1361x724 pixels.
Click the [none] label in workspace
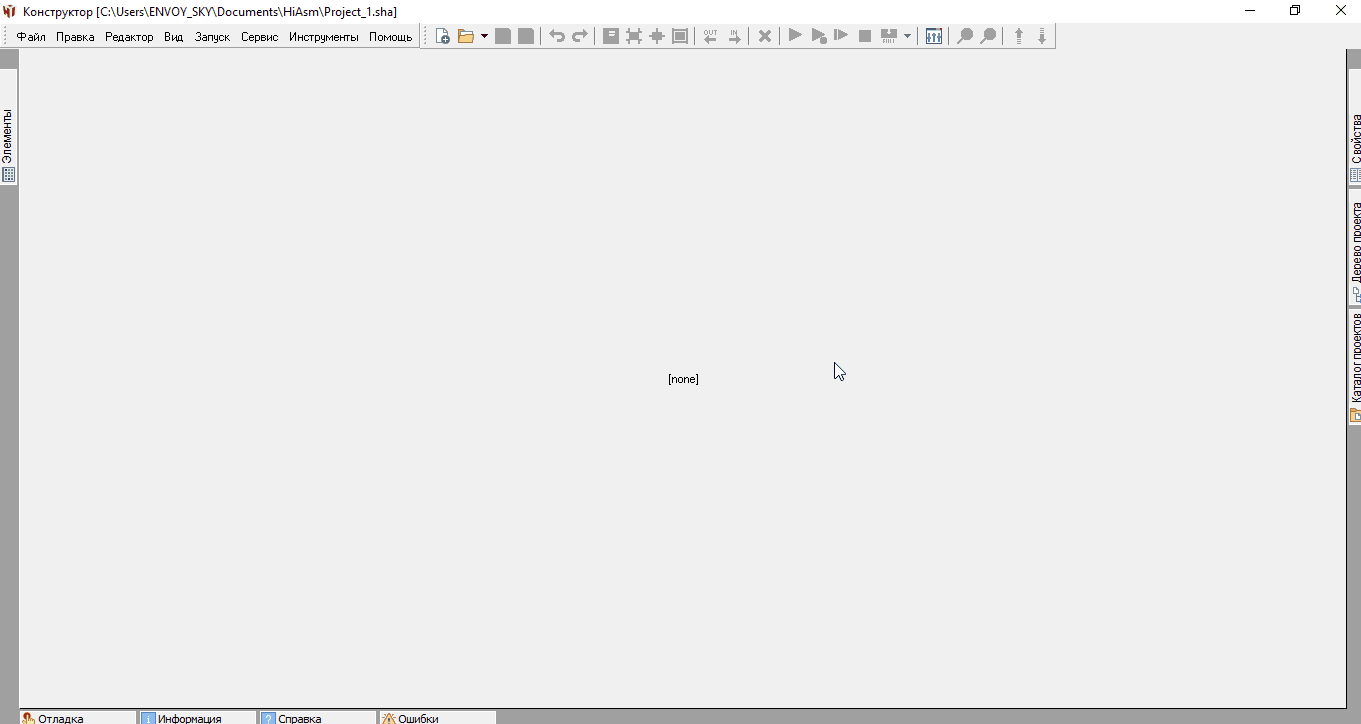point(683,379)
